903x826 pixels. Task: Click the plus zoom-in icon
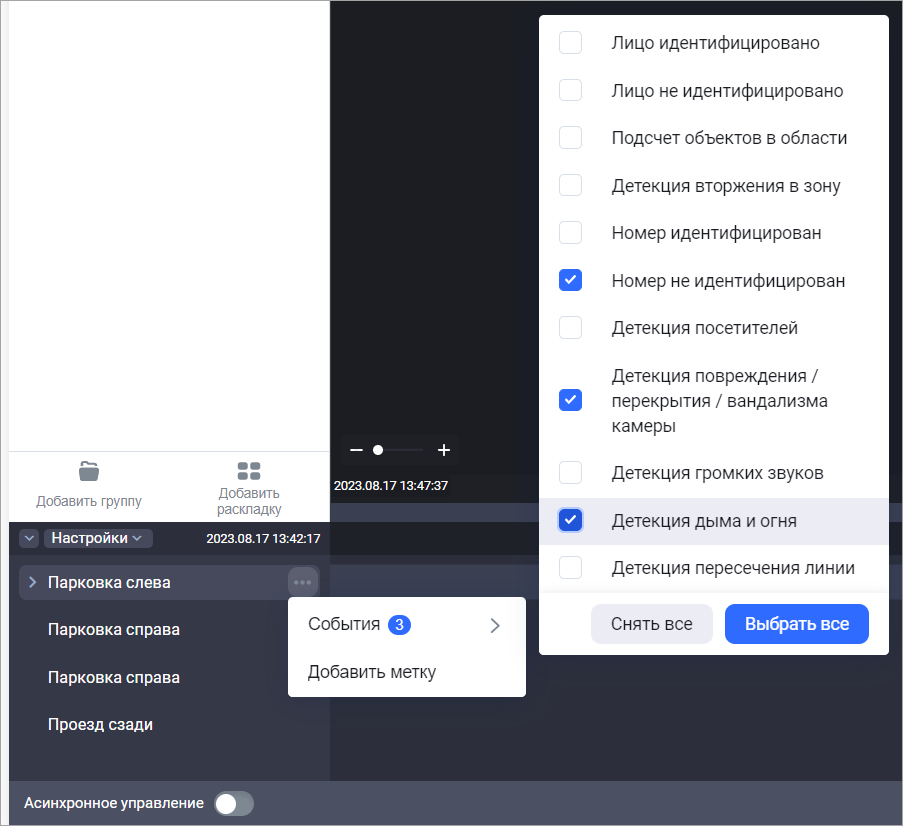click(x=444, y=450)
